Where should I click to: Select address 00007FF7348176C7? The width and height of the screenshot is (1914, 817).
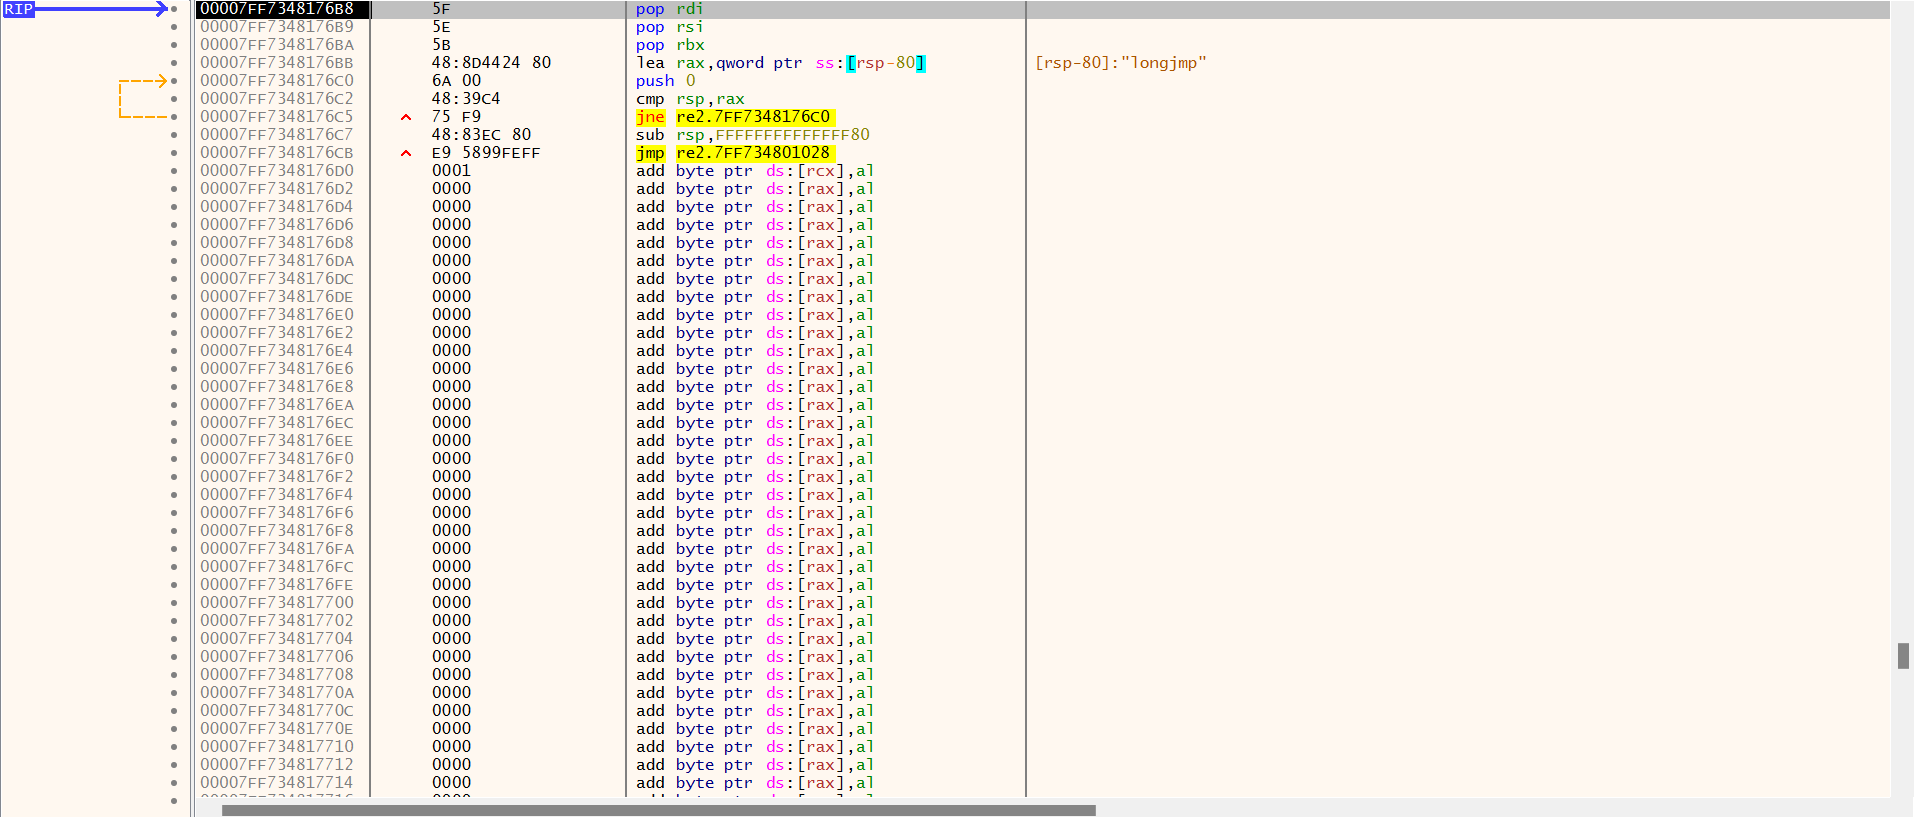pos(277,135)
